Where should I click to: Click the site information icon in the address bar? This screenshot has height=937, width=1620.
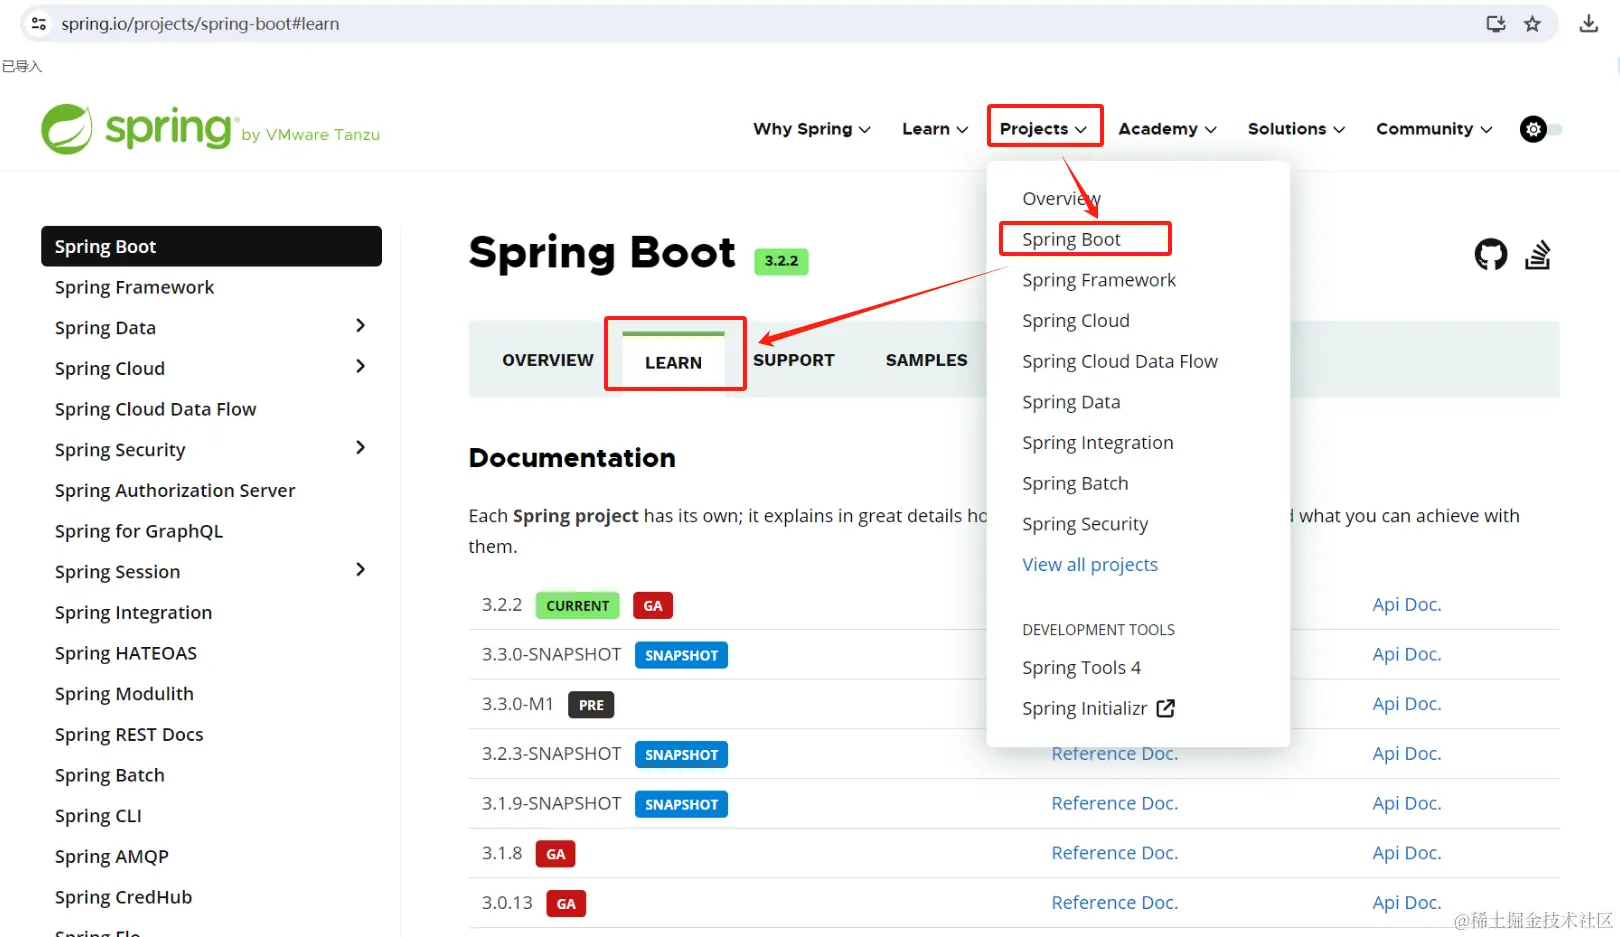[37, 23]
